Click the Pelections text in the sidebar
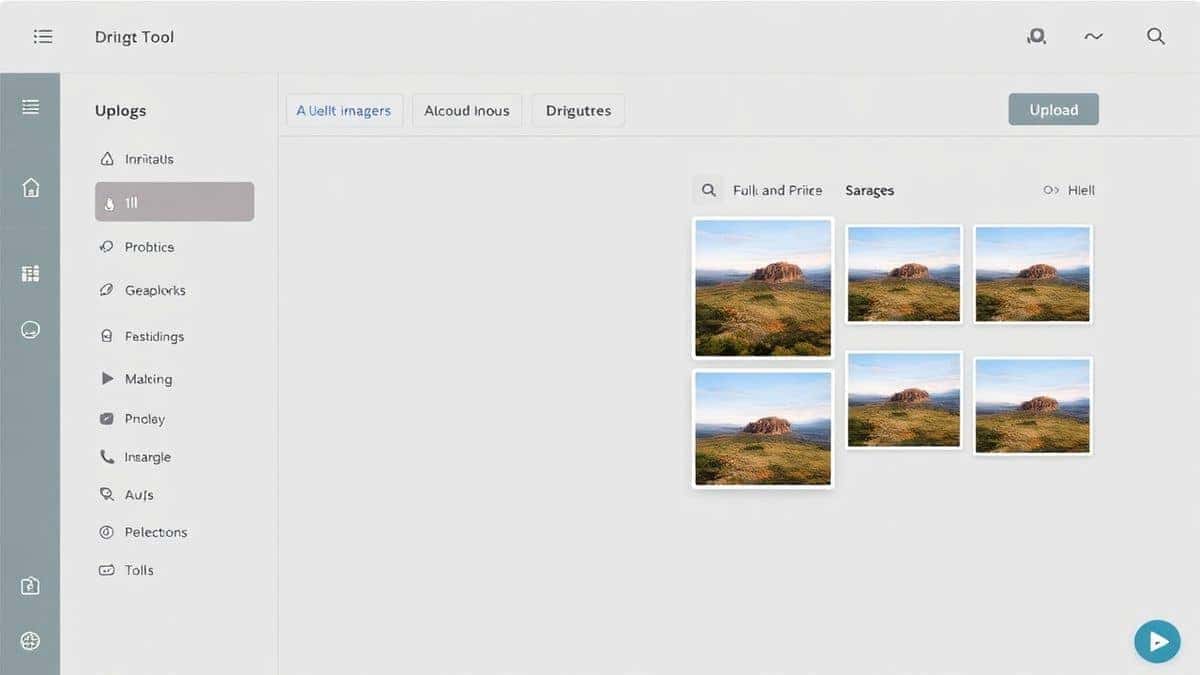 pyautogui.click(x=156, y=532)
